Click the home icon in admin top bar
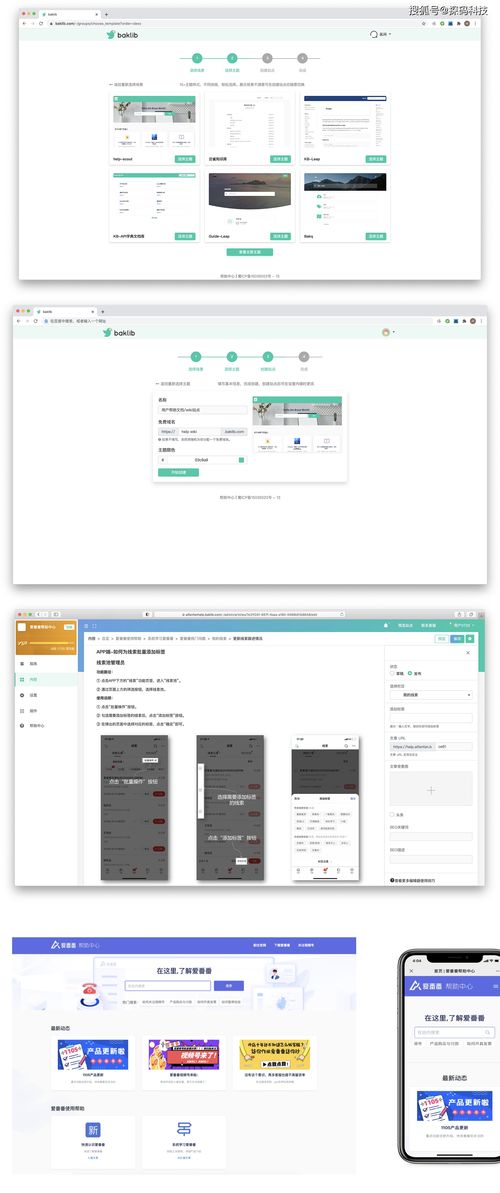 385,625
